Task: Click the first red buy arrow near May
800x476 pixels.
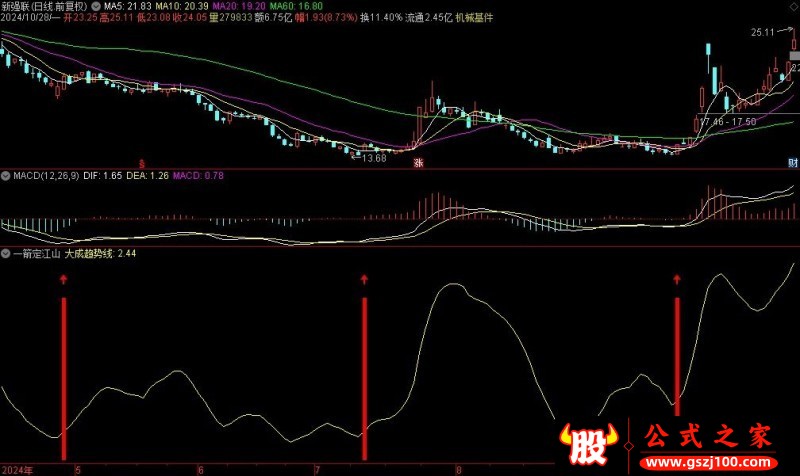Action: coord(64,279)
